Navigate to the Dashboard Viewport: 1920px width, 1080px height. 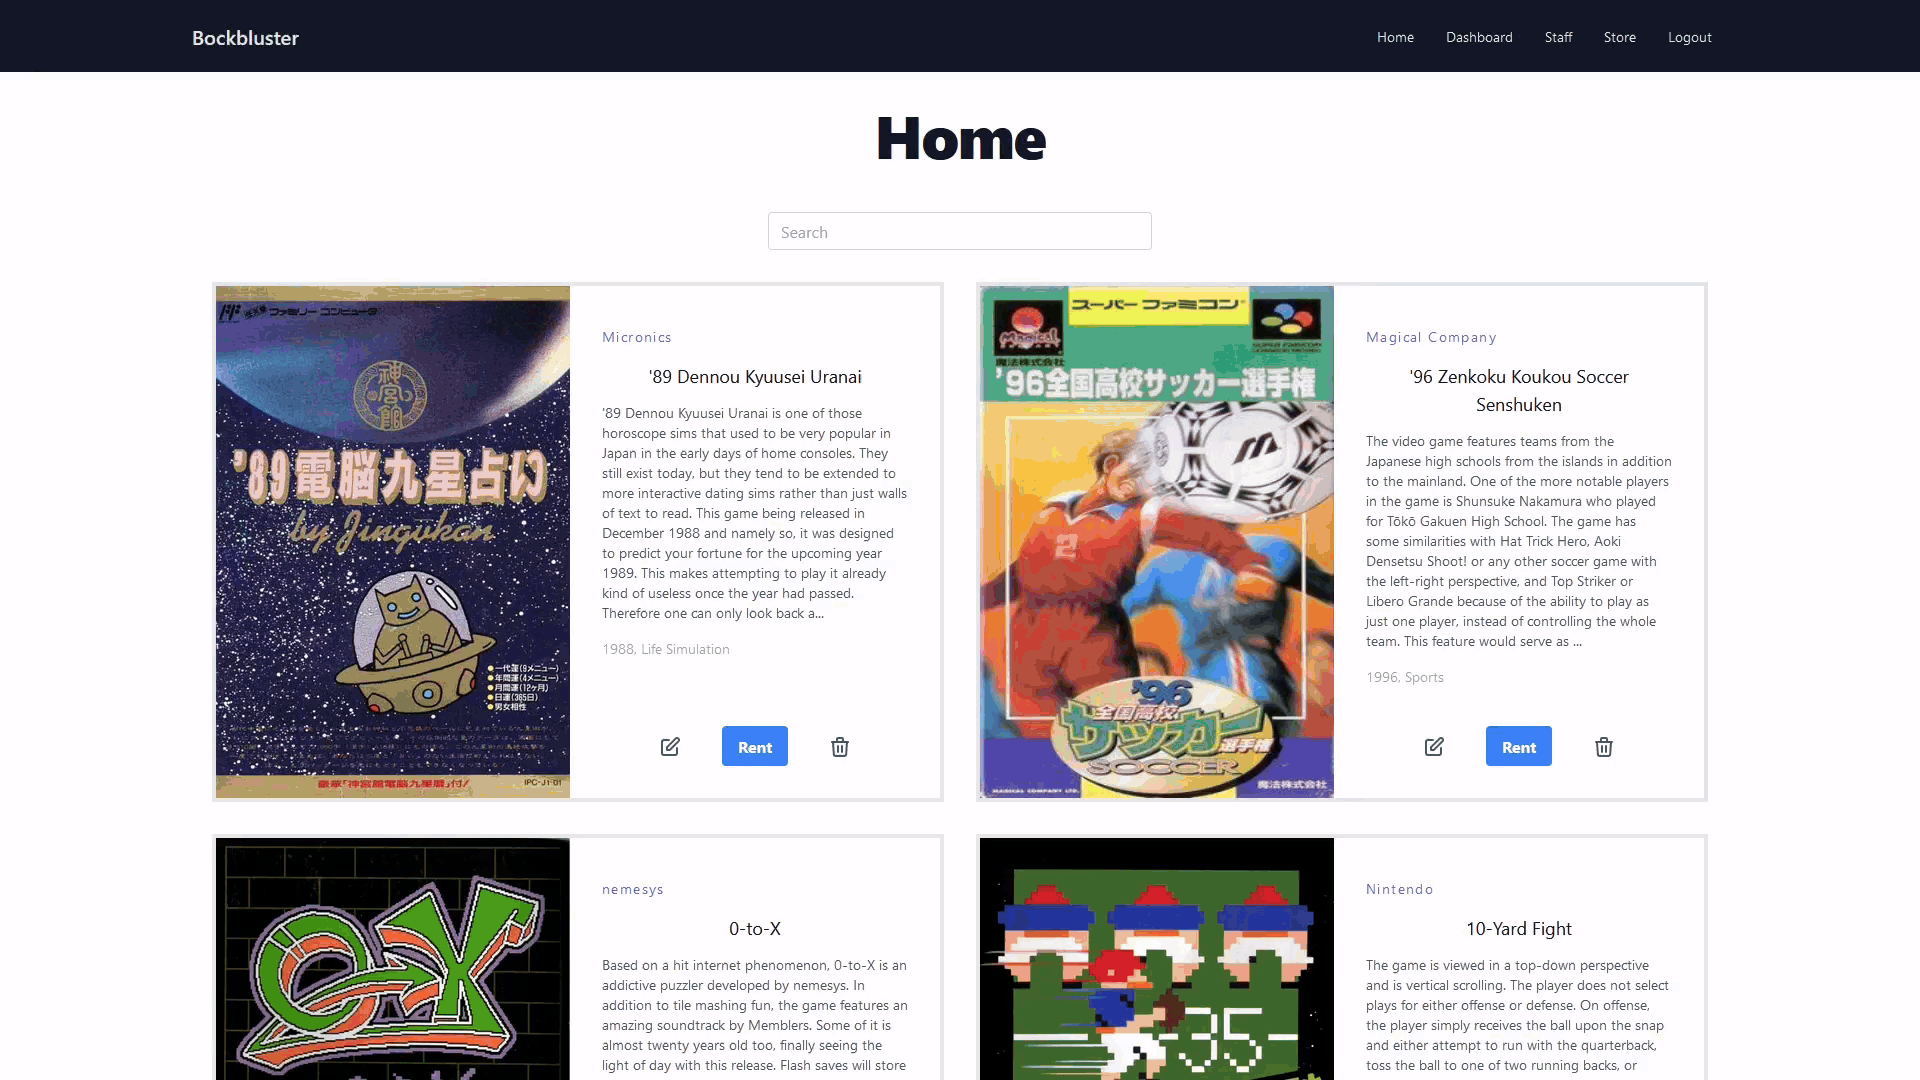1480,37
